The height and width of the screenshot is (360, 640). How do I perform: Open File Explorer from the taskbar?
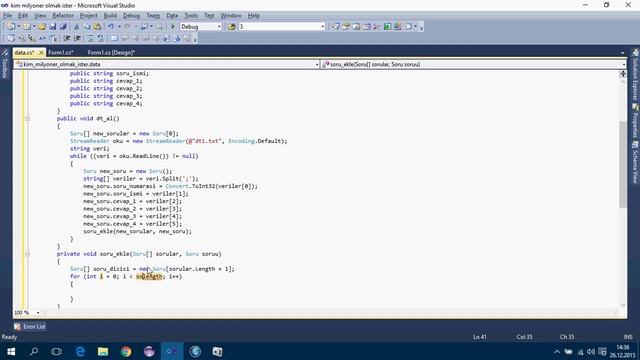[x=103, y=351]
